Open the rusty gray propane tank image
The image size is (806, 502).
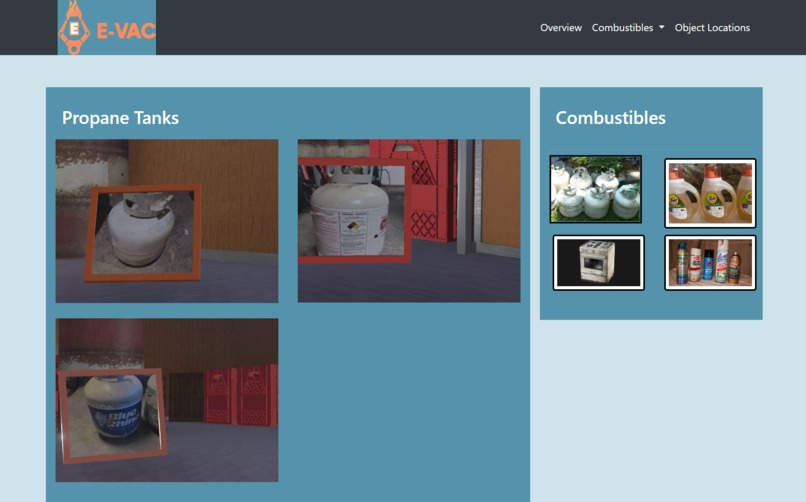(x=167, y=221)
